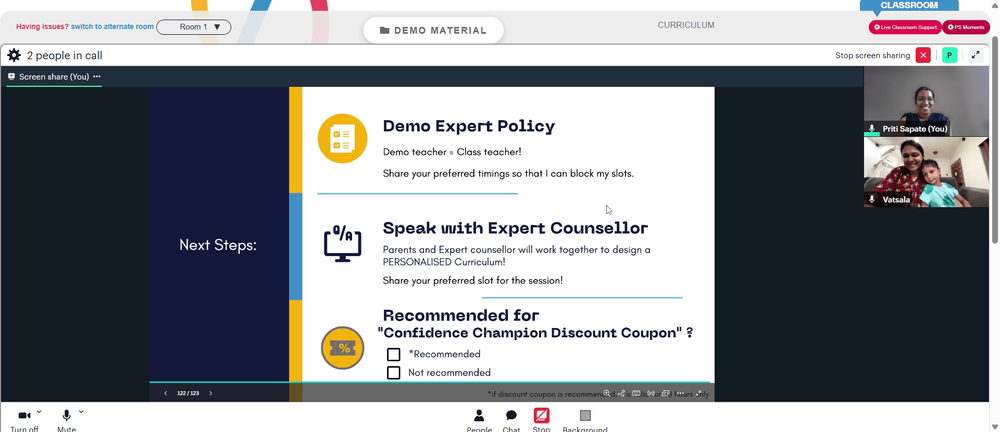
Task: Tick the Not recommended checkbox
Action: coord(393,373)
